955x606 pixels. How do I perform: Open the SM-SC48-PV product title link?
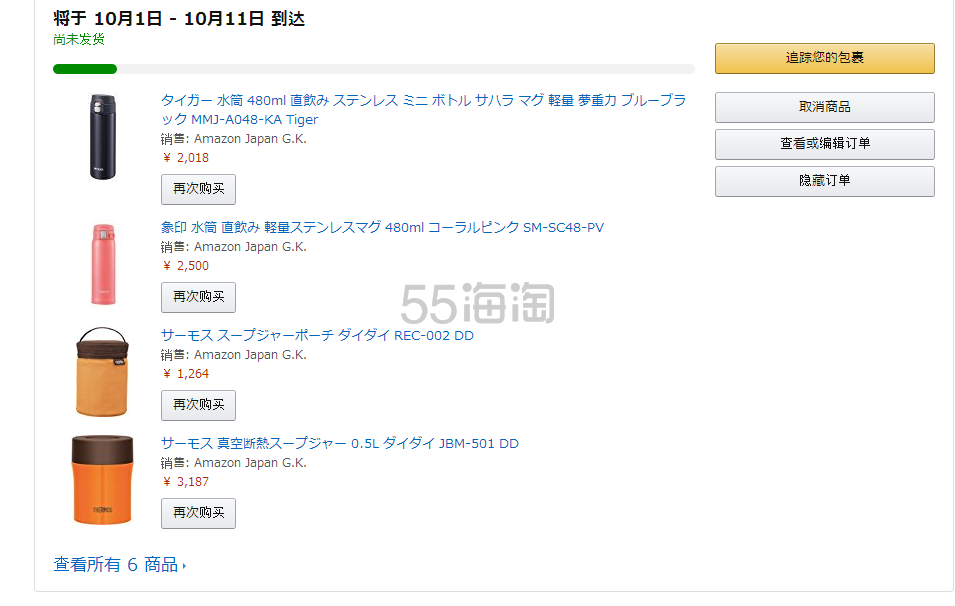coord(382,227)
